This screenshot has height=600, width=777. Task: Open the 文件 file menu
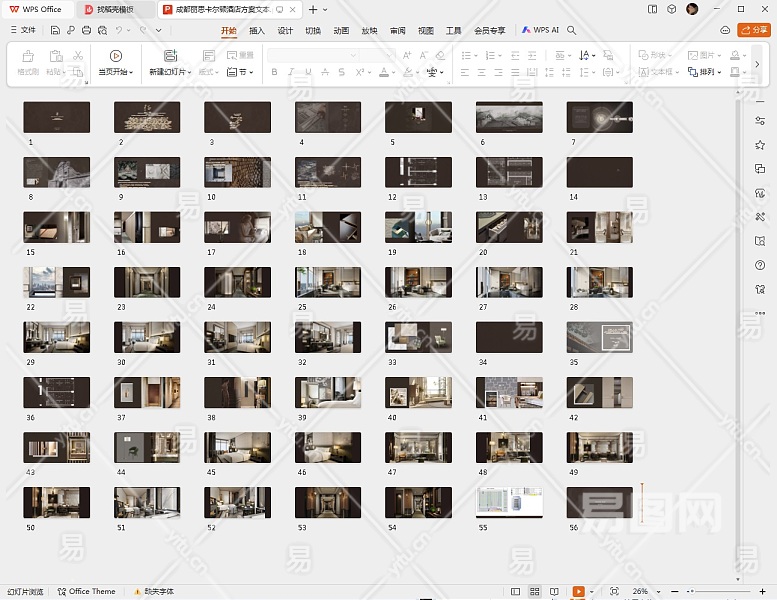point(22,31)
